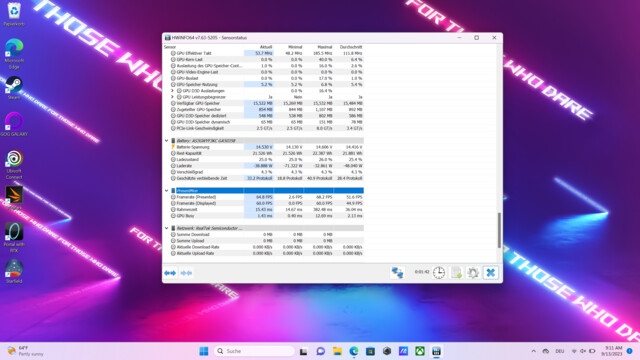Click the Durchschnitt column header
640x360 pixels.
[351, 47]
